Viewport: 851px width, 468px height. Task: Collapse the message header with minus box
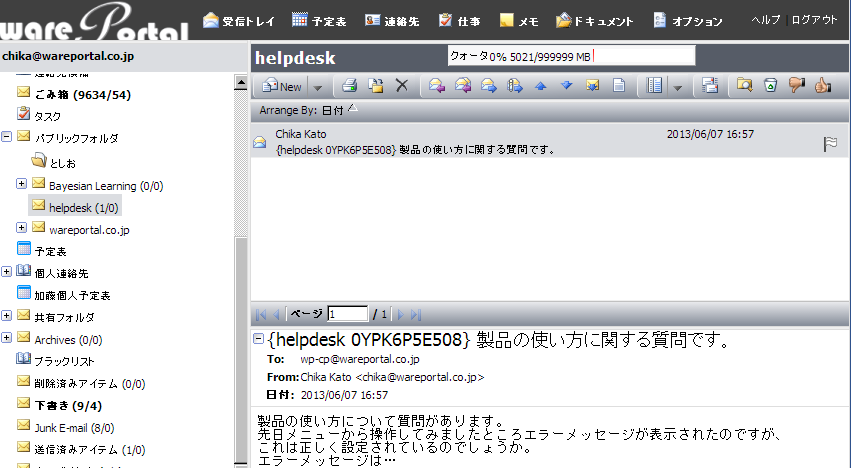259,339
